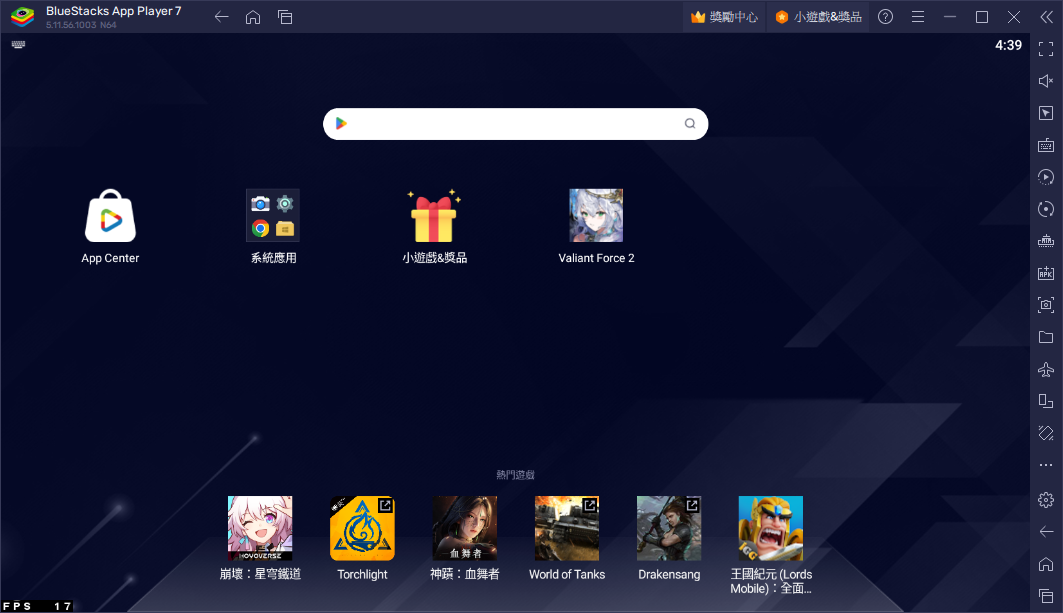Open the 小遊戲&獎品 gift app icon

pos(434,216)
